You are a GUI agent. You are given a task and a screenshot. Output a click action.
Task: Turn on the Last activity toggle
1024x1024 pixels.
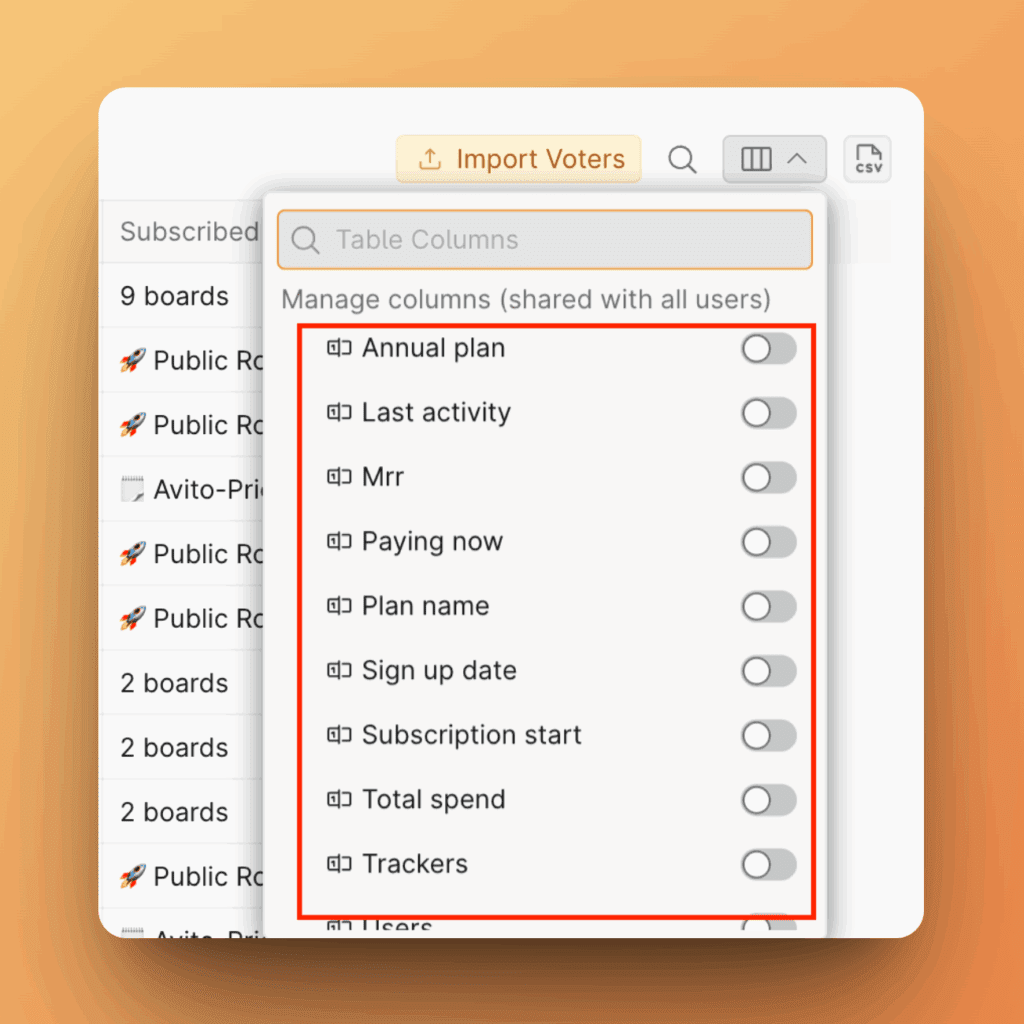click(x=768, y=413)
